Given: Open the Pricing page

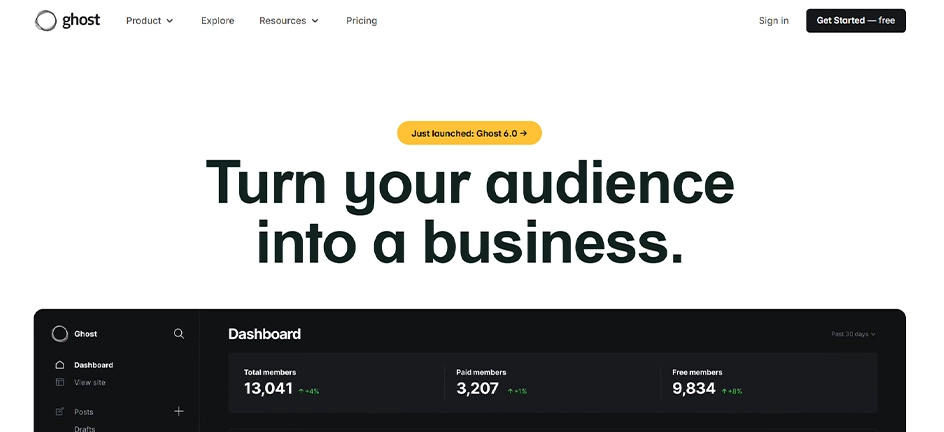Looking at the screenshot, I should point(361,20).
